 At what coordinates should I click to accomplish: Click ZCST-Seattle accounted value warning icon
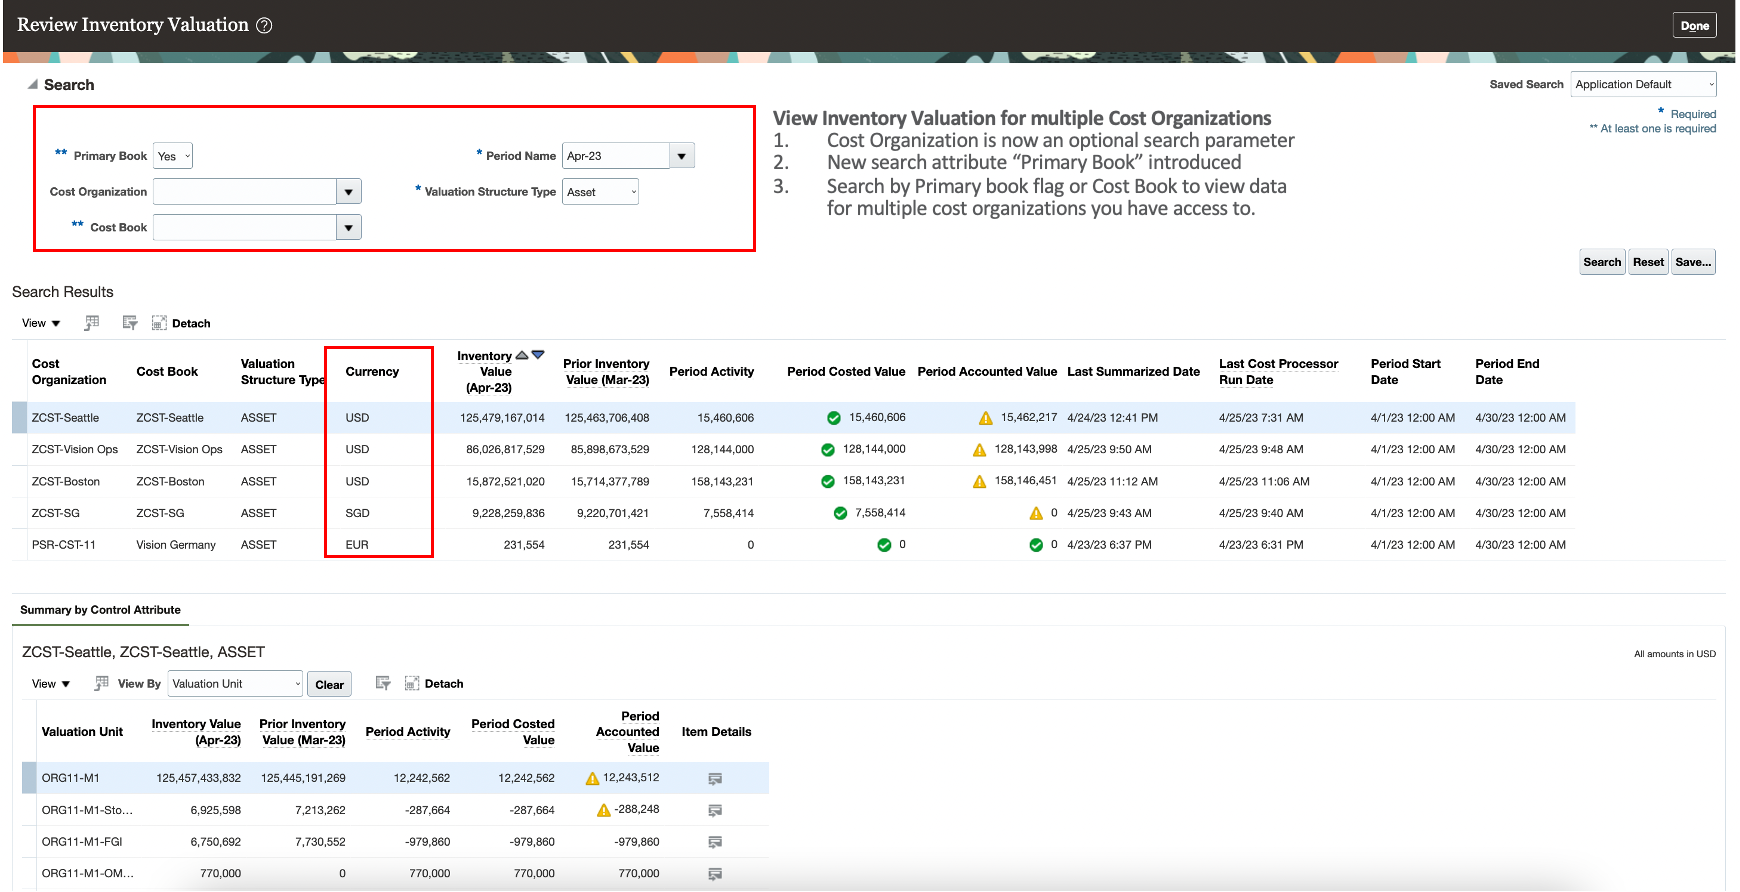986,418
